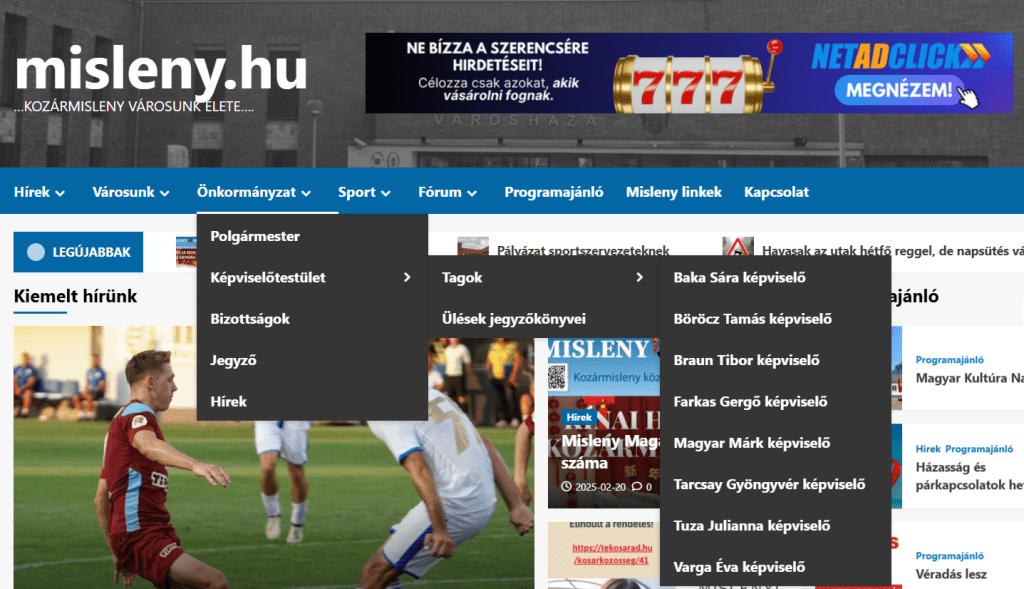The height and width of the screenshot is (589, 1024).
Task: Choose Braun Tibor képviselő
Action: click(776, 360)
